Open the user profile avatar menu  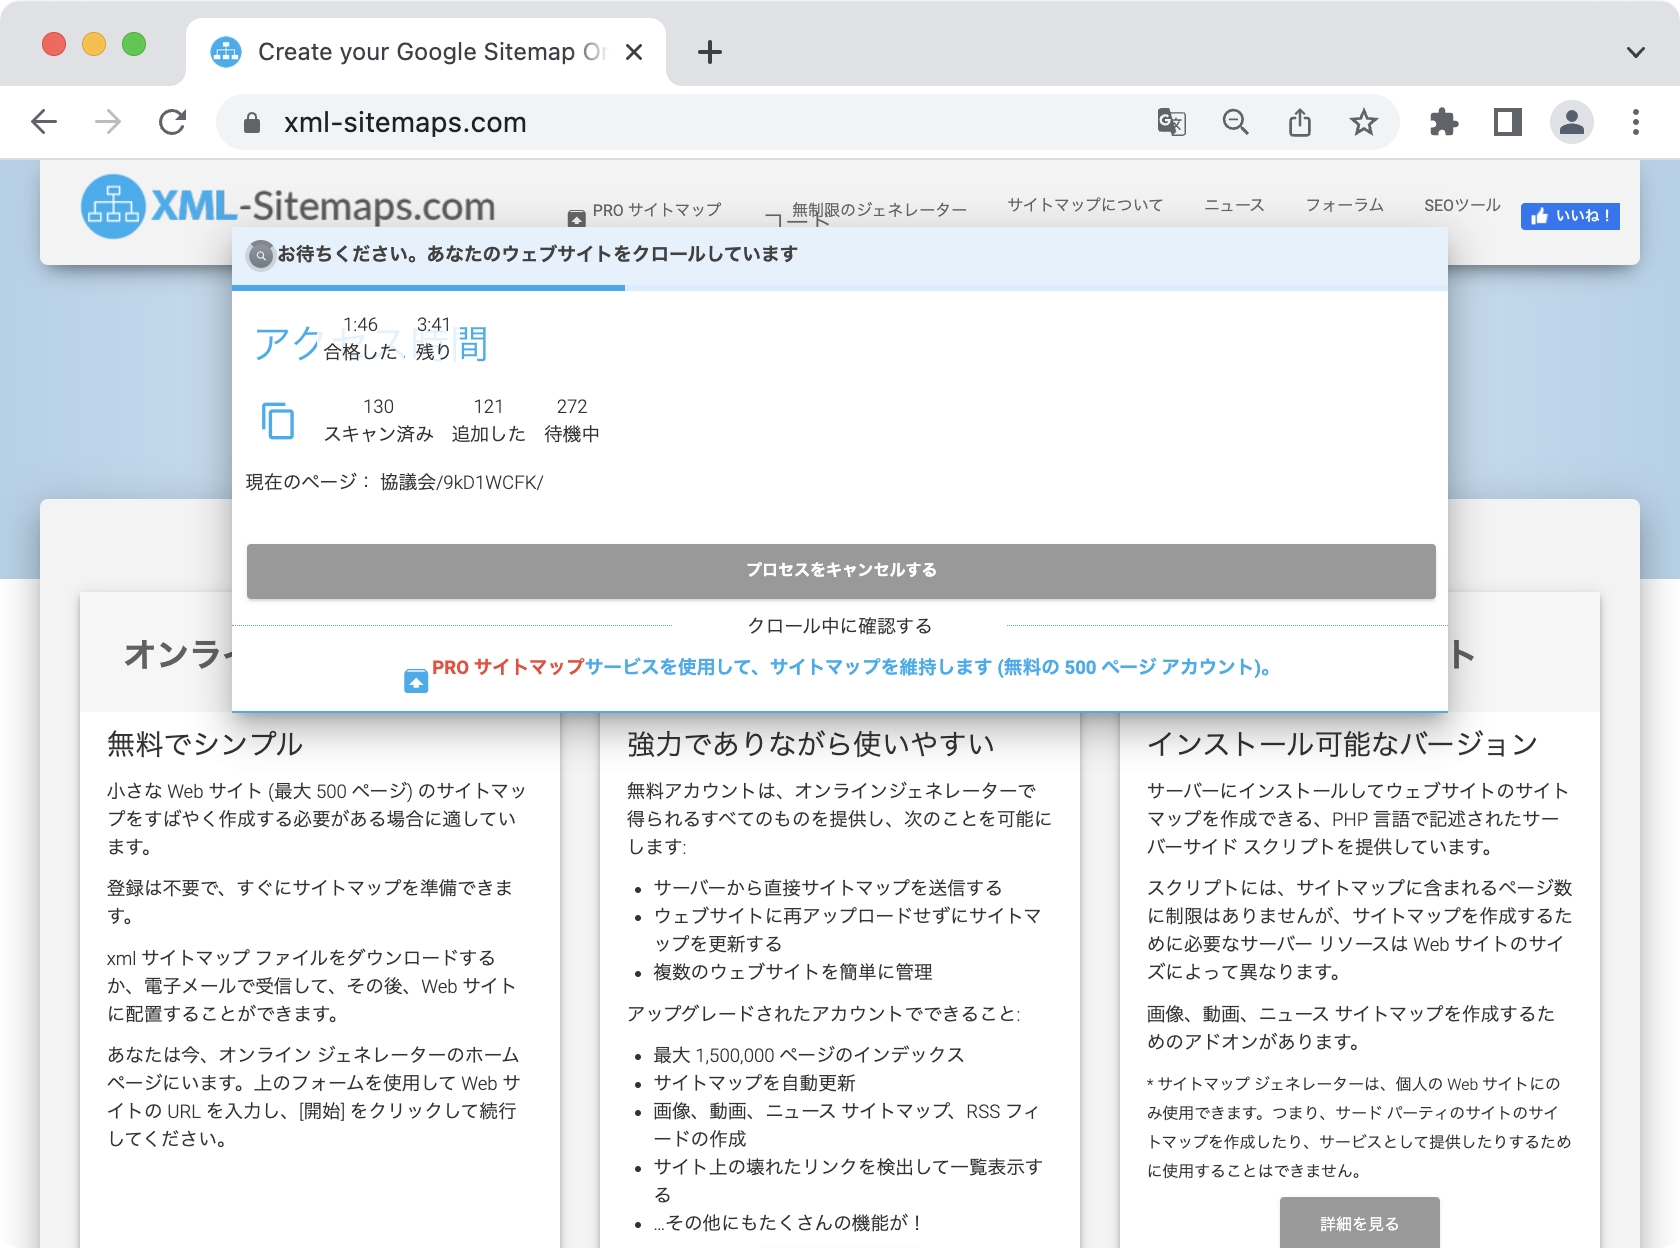[x=1572, y=122]
